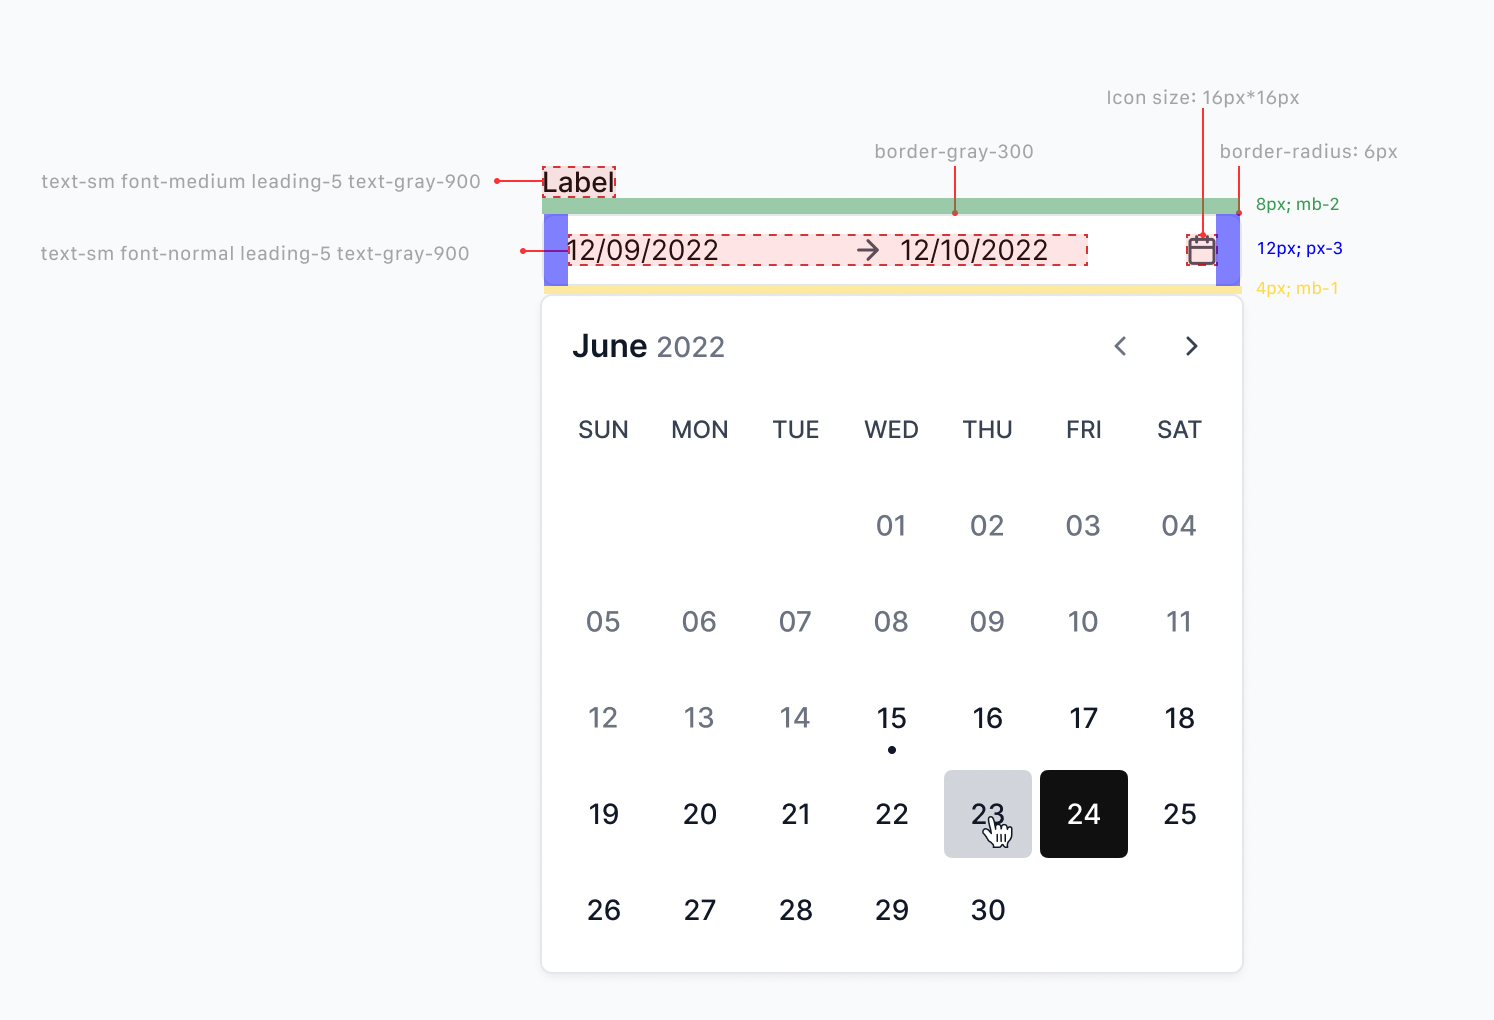Click the Label text above the input
This screenshot has height=1020, width=1494.
coord(578,183)
